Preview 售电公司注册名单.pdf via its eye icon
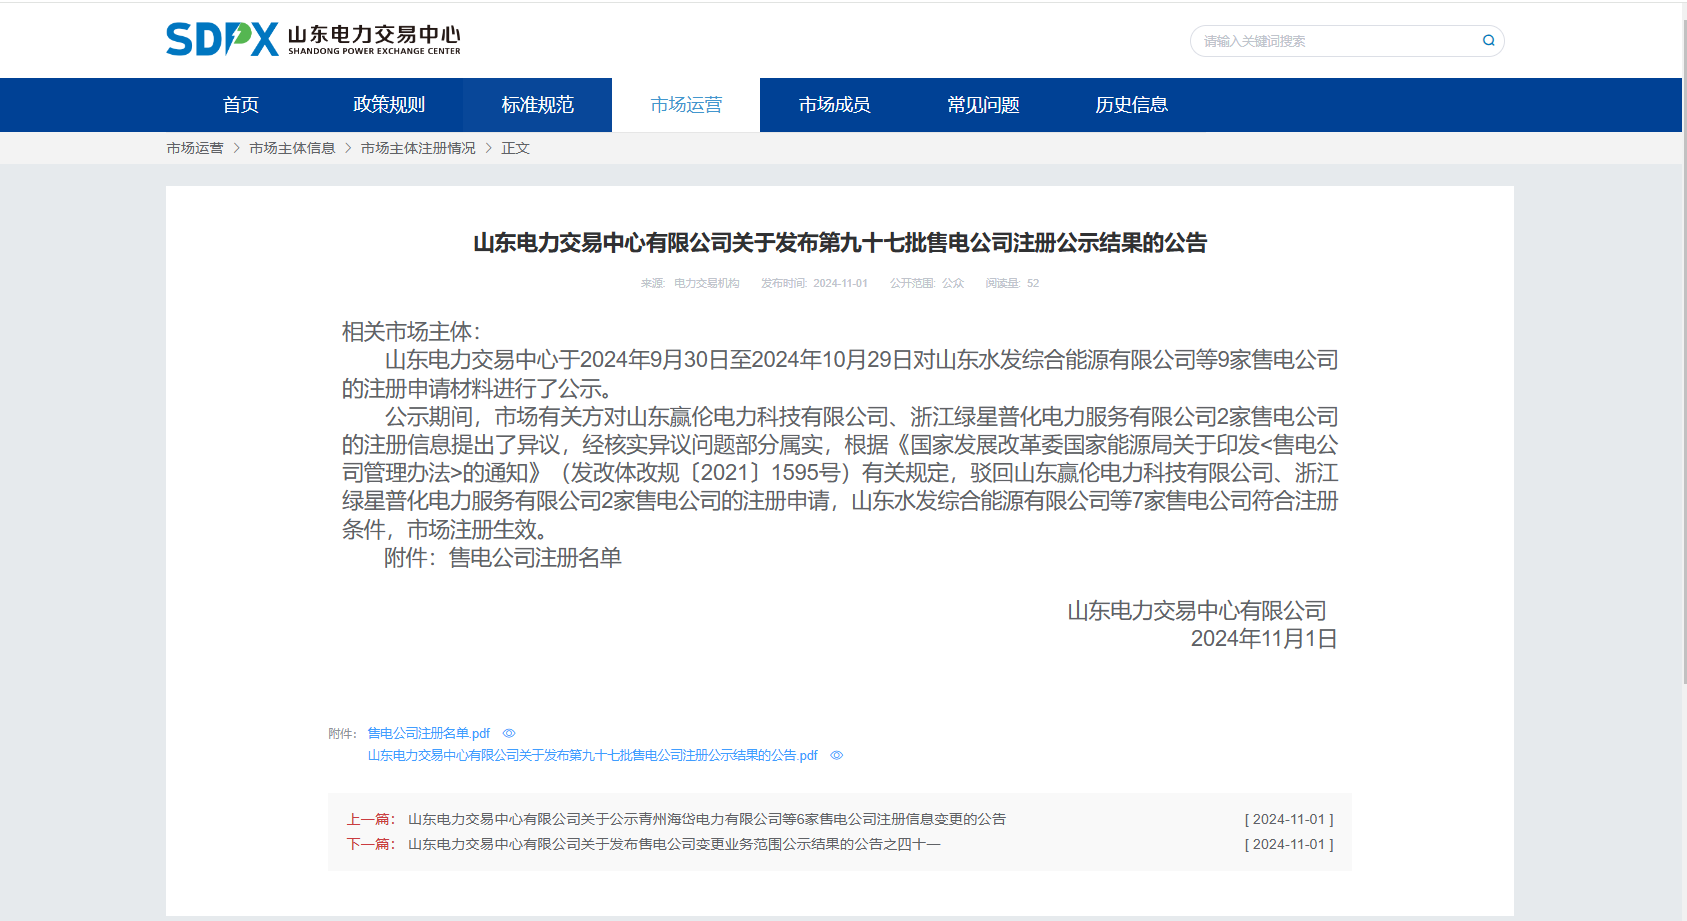This screenshot has height=921, width=1687. (509, 733)
